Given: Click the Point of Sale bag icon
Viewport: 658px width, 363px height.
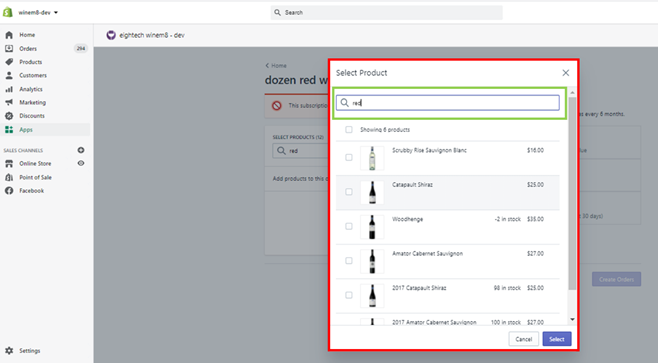Looking at the screenshot, I should tap(9, 177).
